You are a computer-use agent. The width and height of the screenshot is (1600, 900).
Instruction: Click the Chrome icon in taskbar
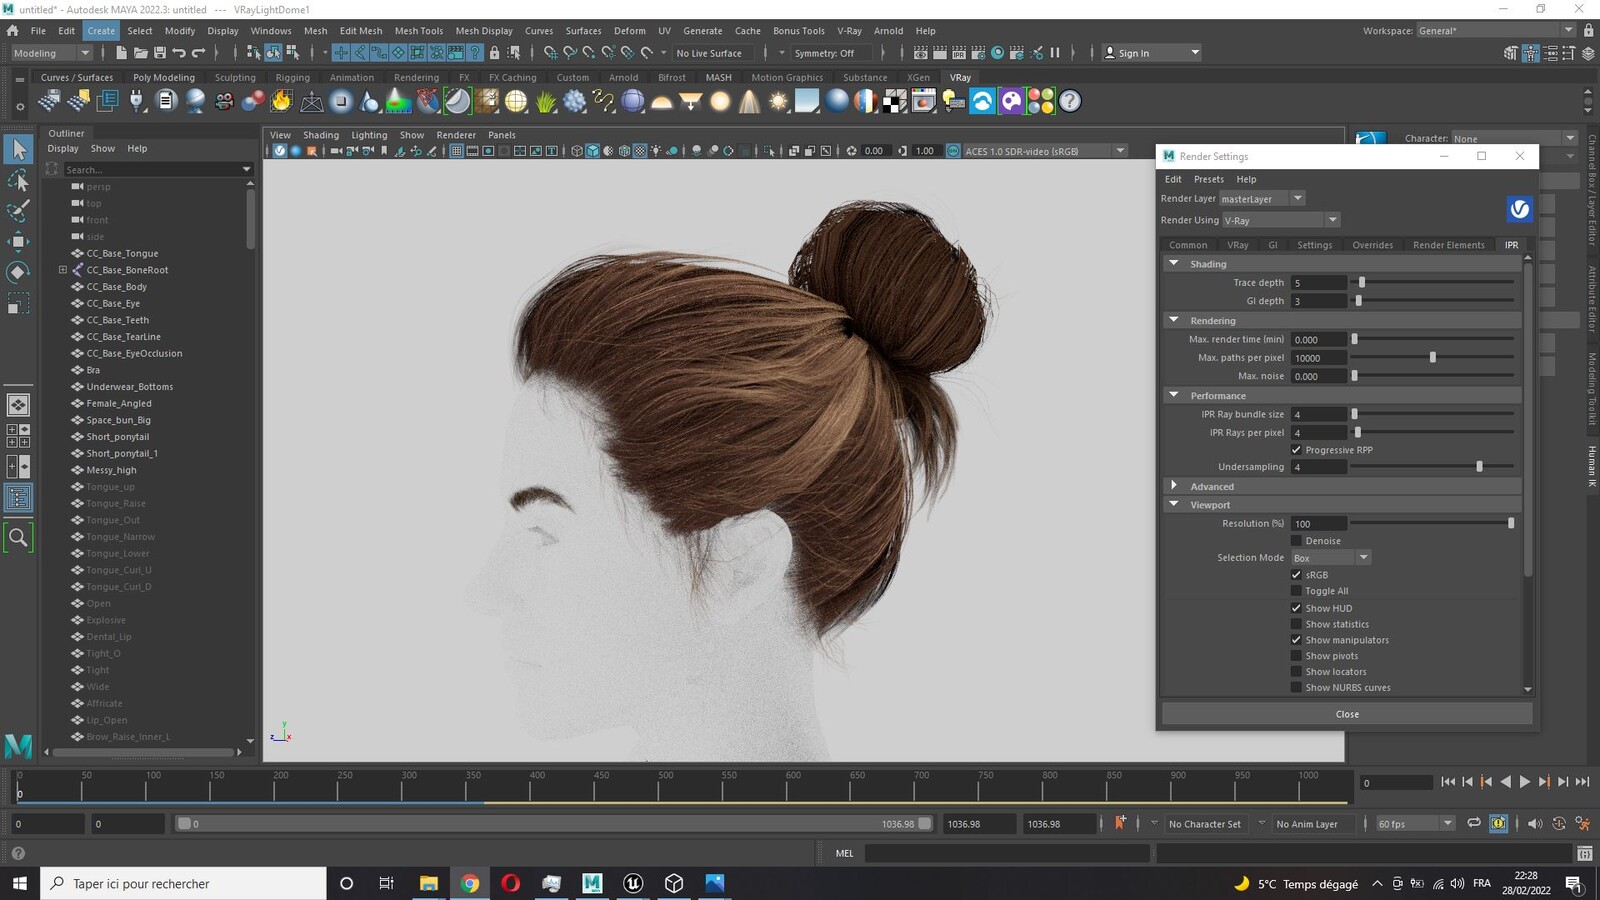[469, 883]
